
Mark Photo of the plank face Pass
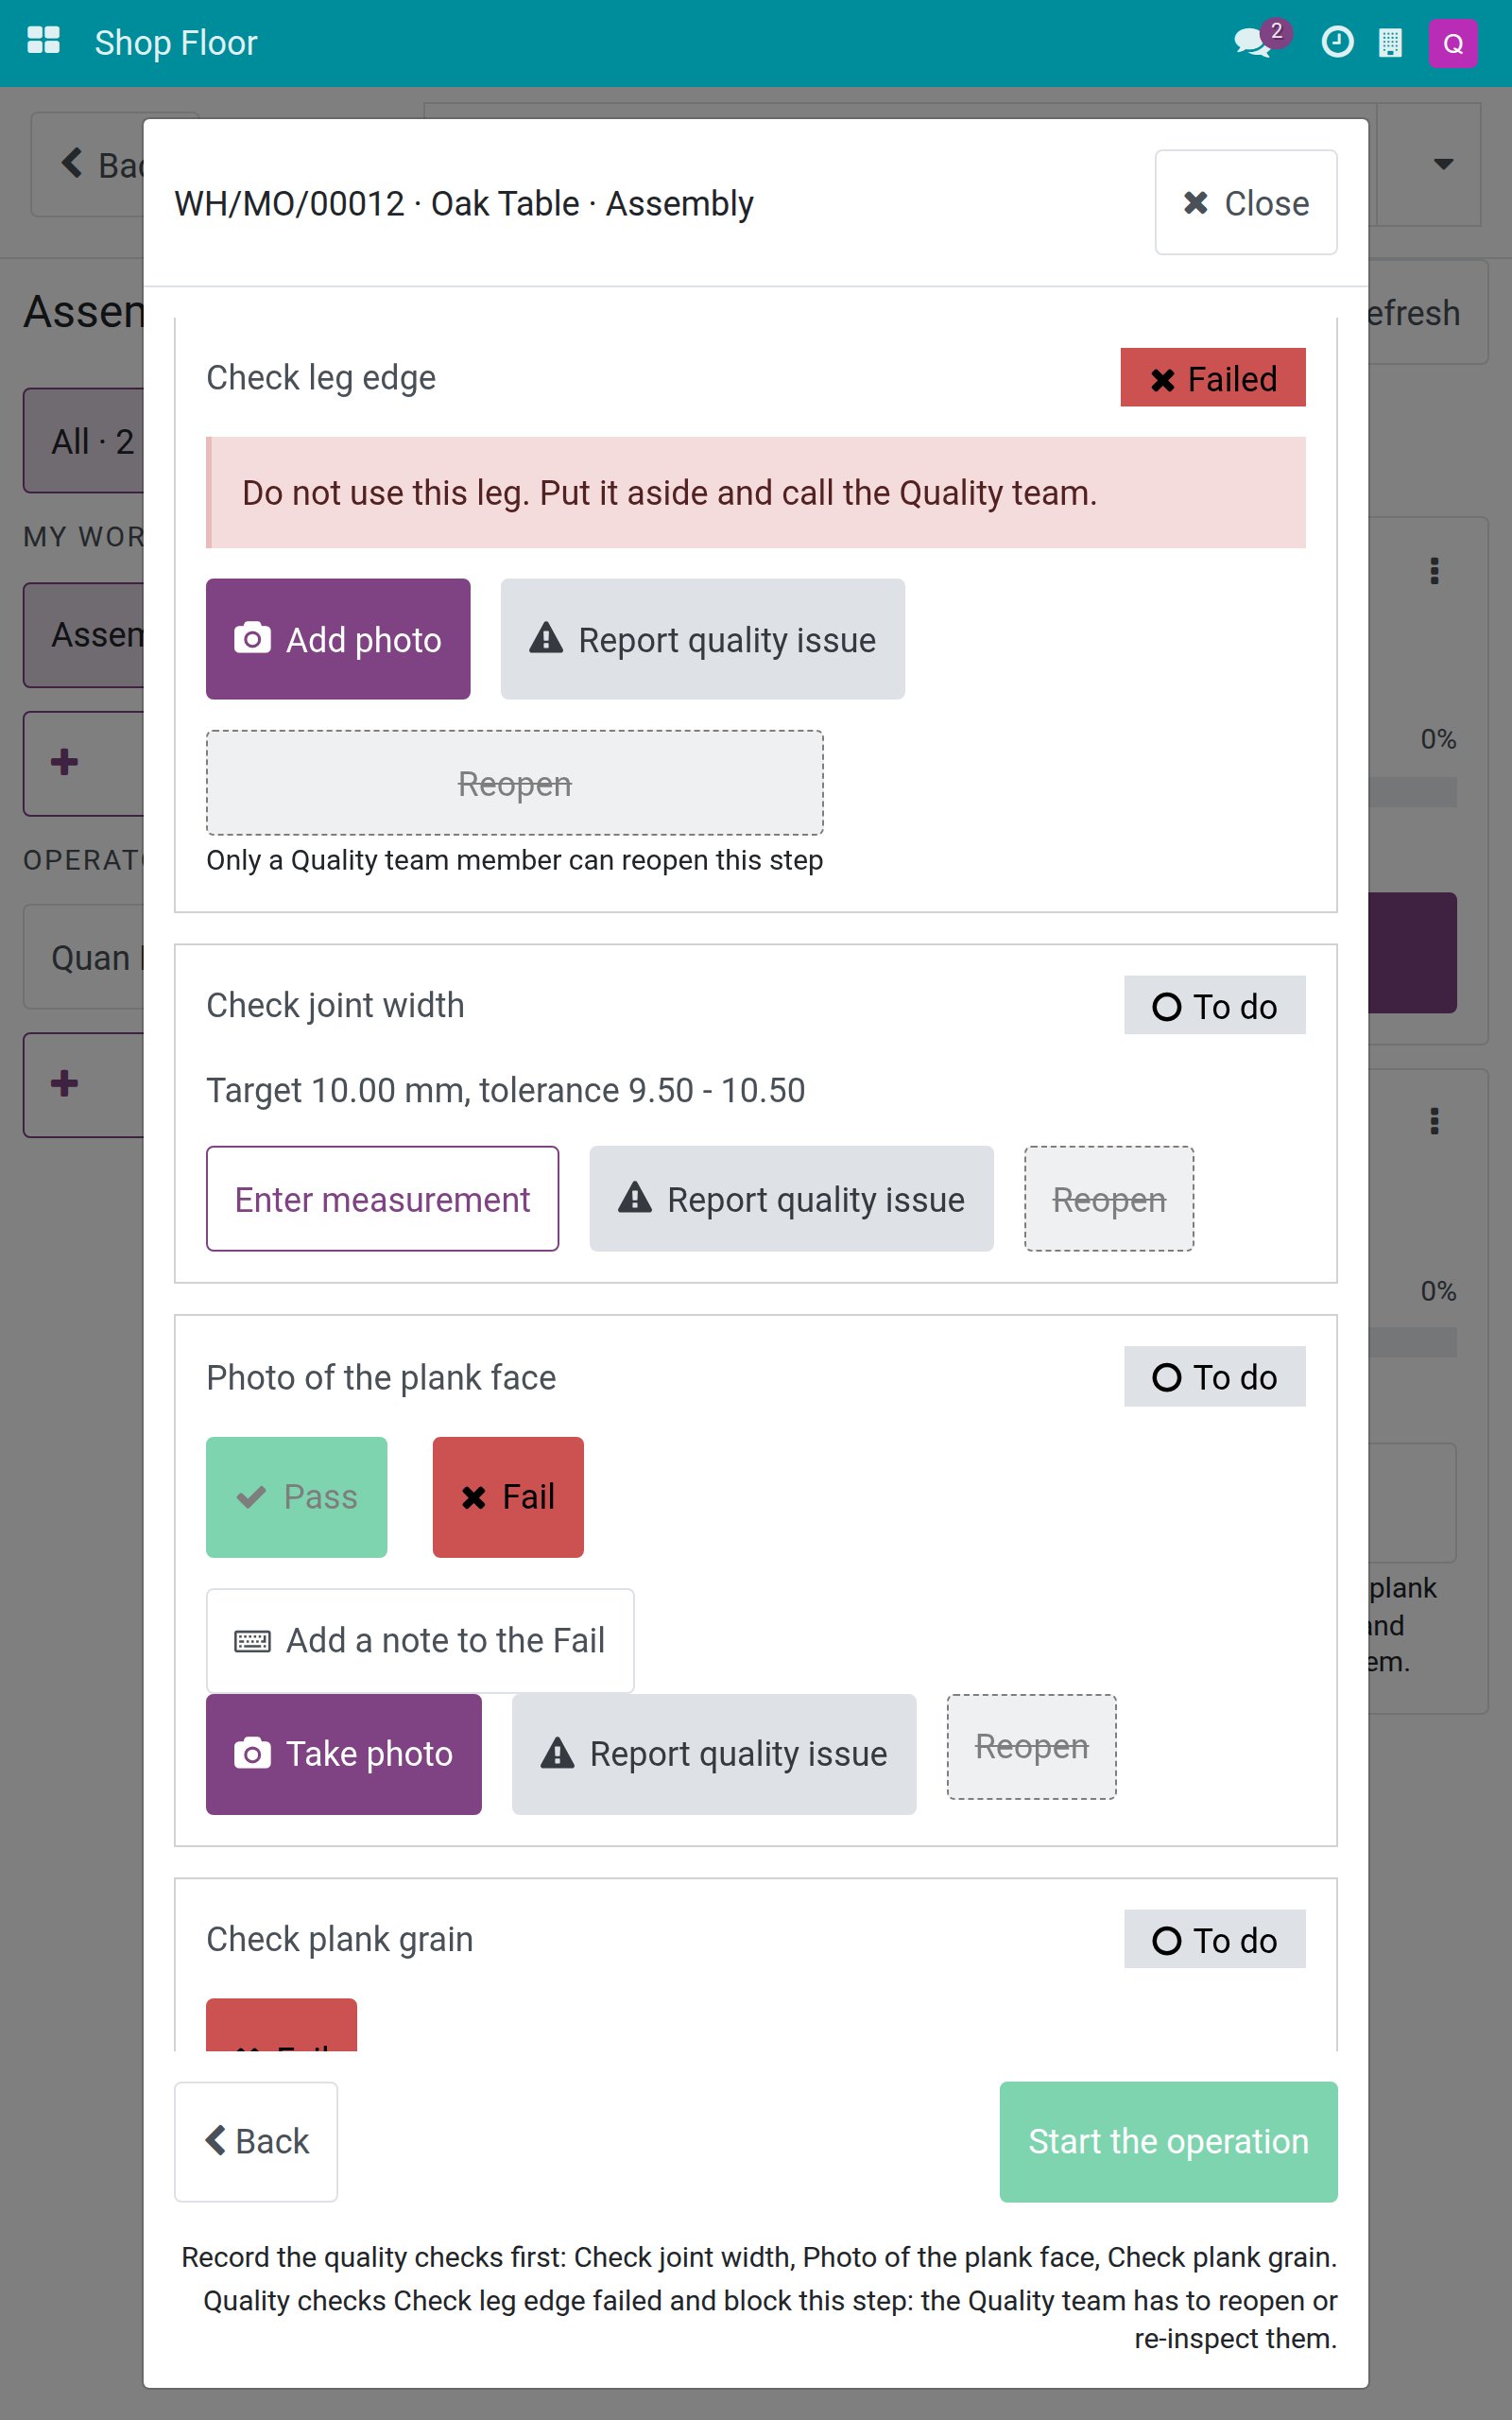(296, 1497)
